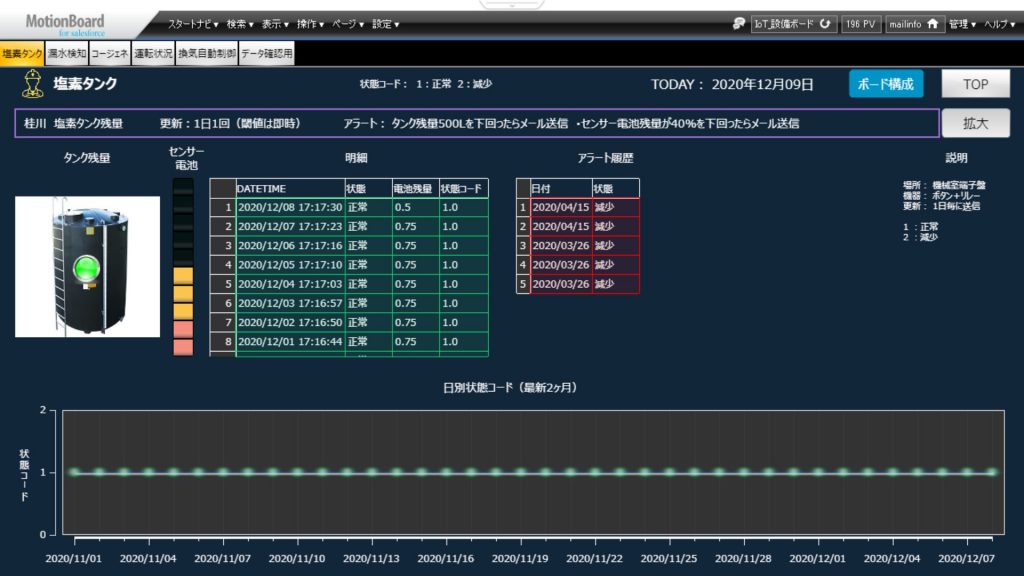The height and width of the screenshot is (576, 1024).
Task: Click the green indicator lamp on the tank
Action: [88, 268]
